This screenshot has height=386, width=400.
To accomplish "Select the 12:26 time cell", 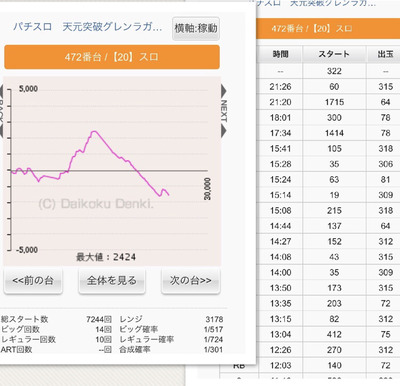I will coord(280,350).
